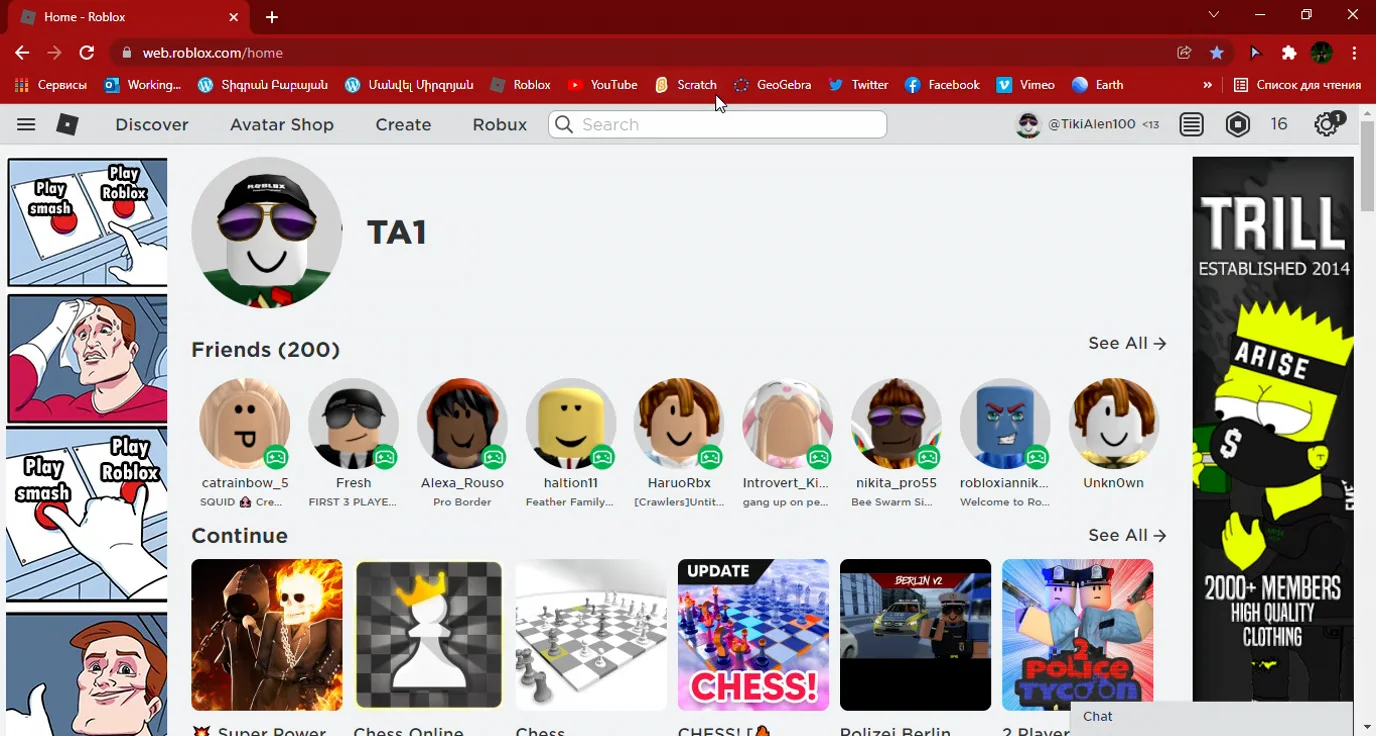Click See All next to Friends
Screen dimensions: 1376x736
tap(1127, 343)
